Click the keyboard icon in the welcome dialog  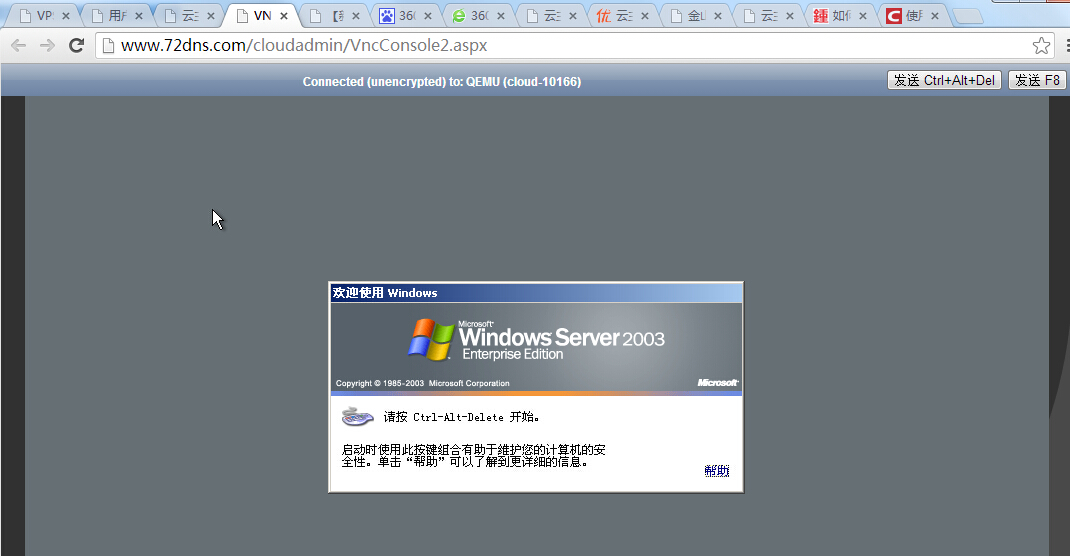(357, 416)
